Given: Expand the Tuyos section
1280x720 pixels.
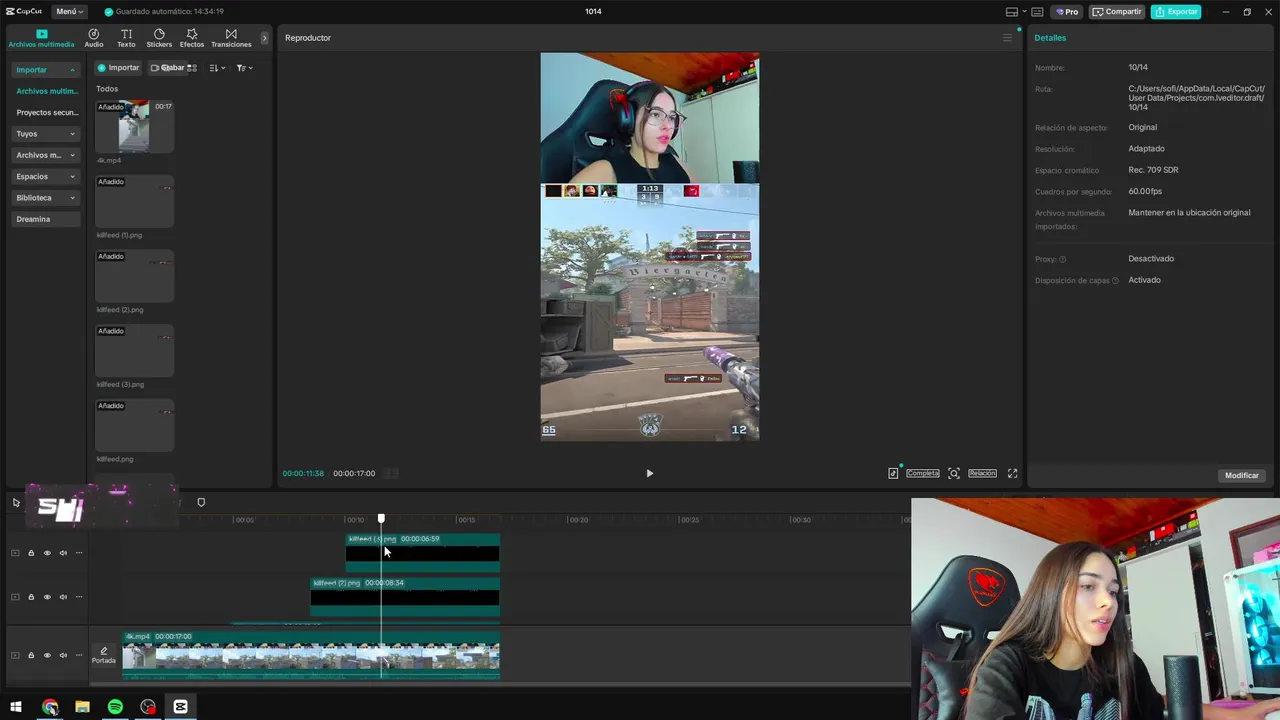Looking at the screenshot, I should pyautogui.click(x=46, y=134).
